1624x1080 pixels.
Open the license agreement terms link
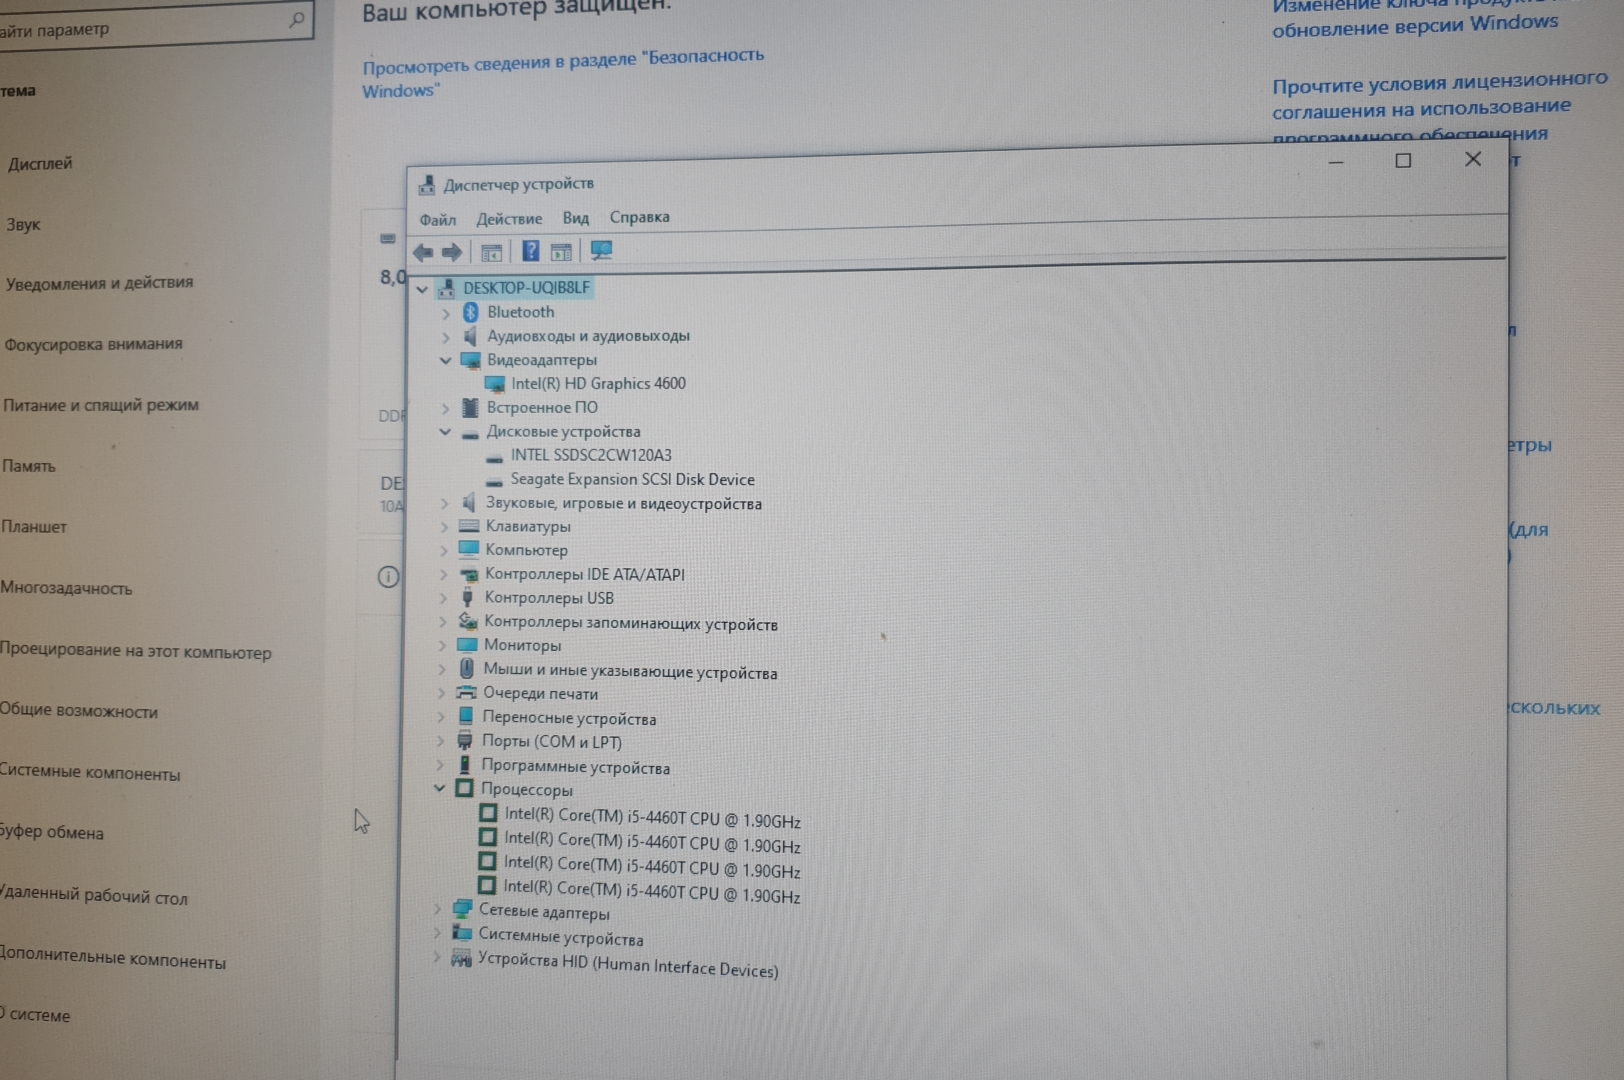(x=1440, y=106)
